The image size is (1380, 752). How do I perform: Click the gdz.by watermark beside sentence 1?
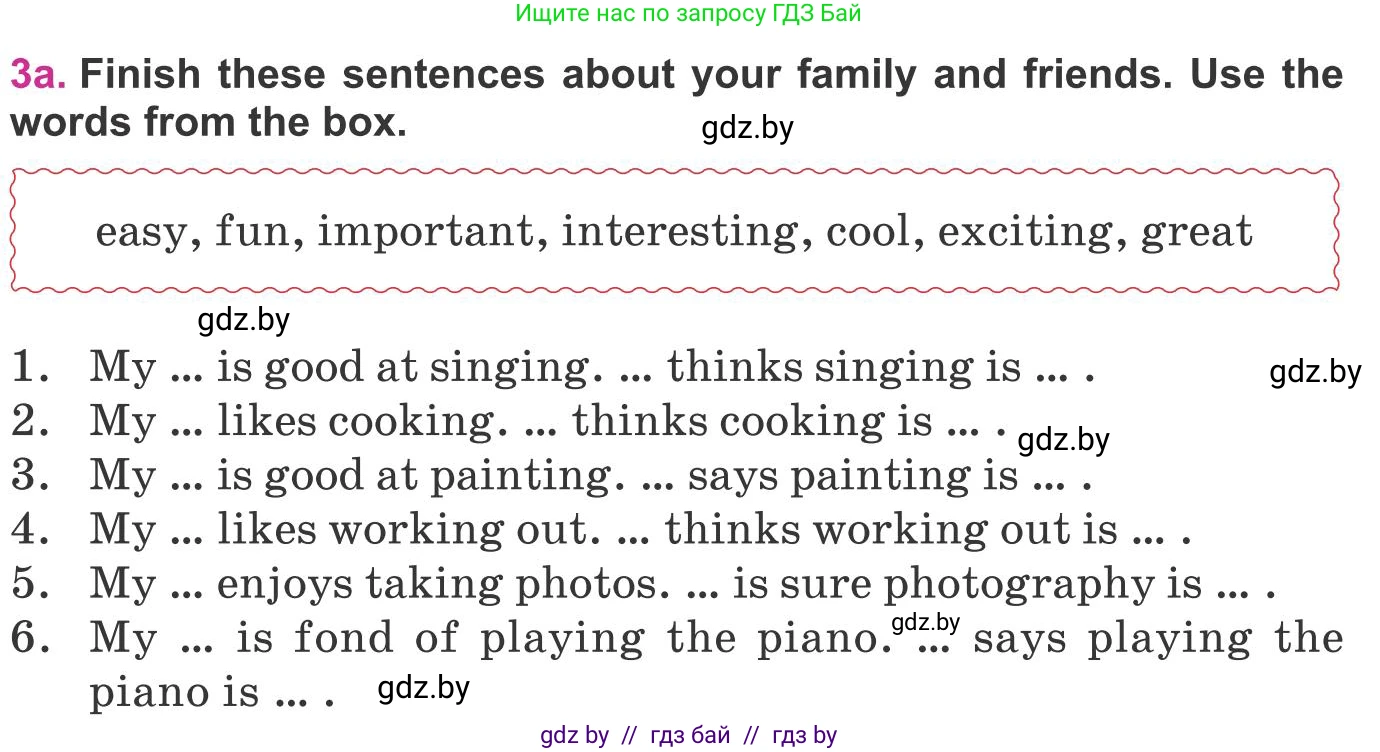pyautogui.click(x=1315, y=373)
